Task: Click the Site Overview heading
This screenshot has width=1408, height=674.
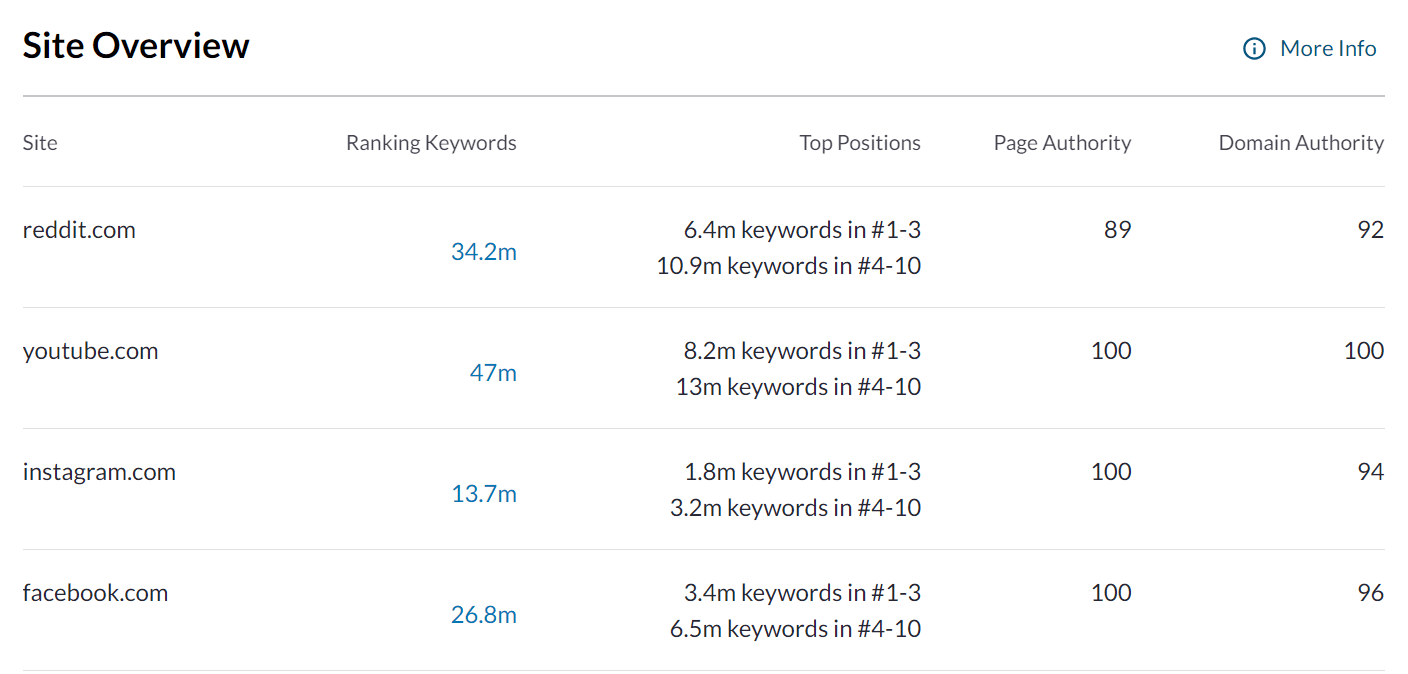Action: [x=136, y=45]
